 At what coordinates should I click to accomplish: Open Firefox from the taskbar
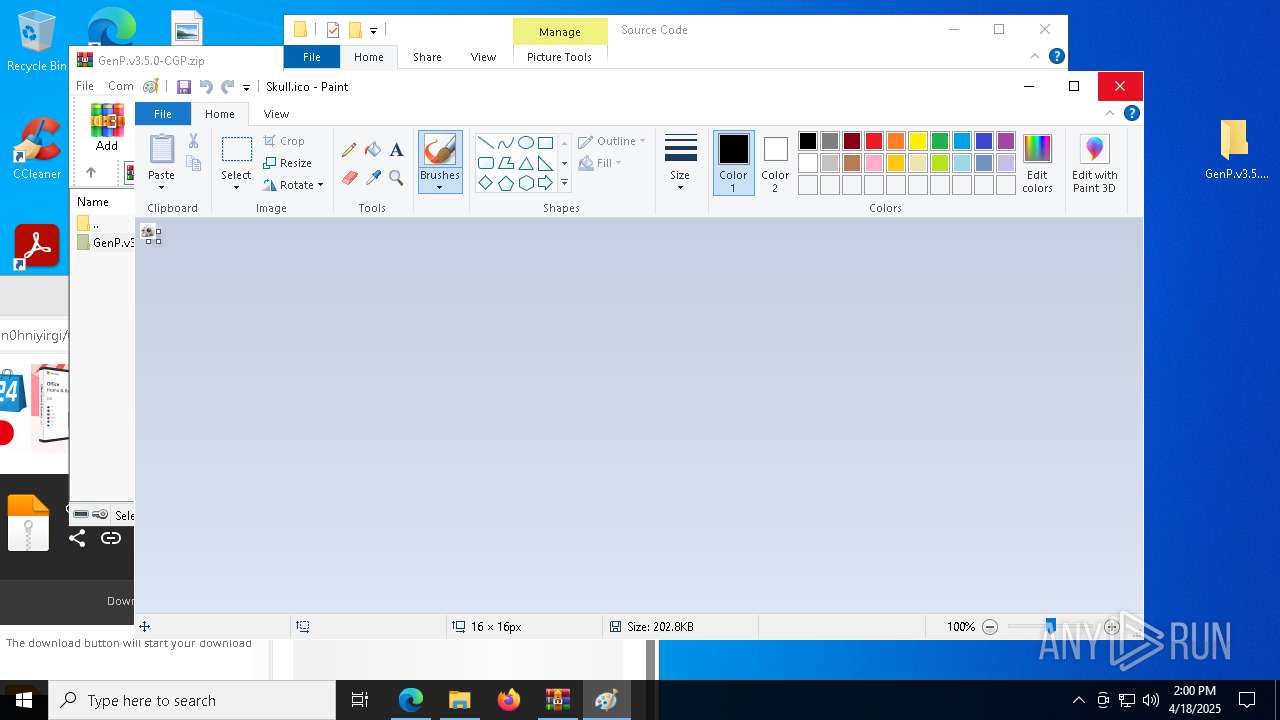(x=508, y=700)
